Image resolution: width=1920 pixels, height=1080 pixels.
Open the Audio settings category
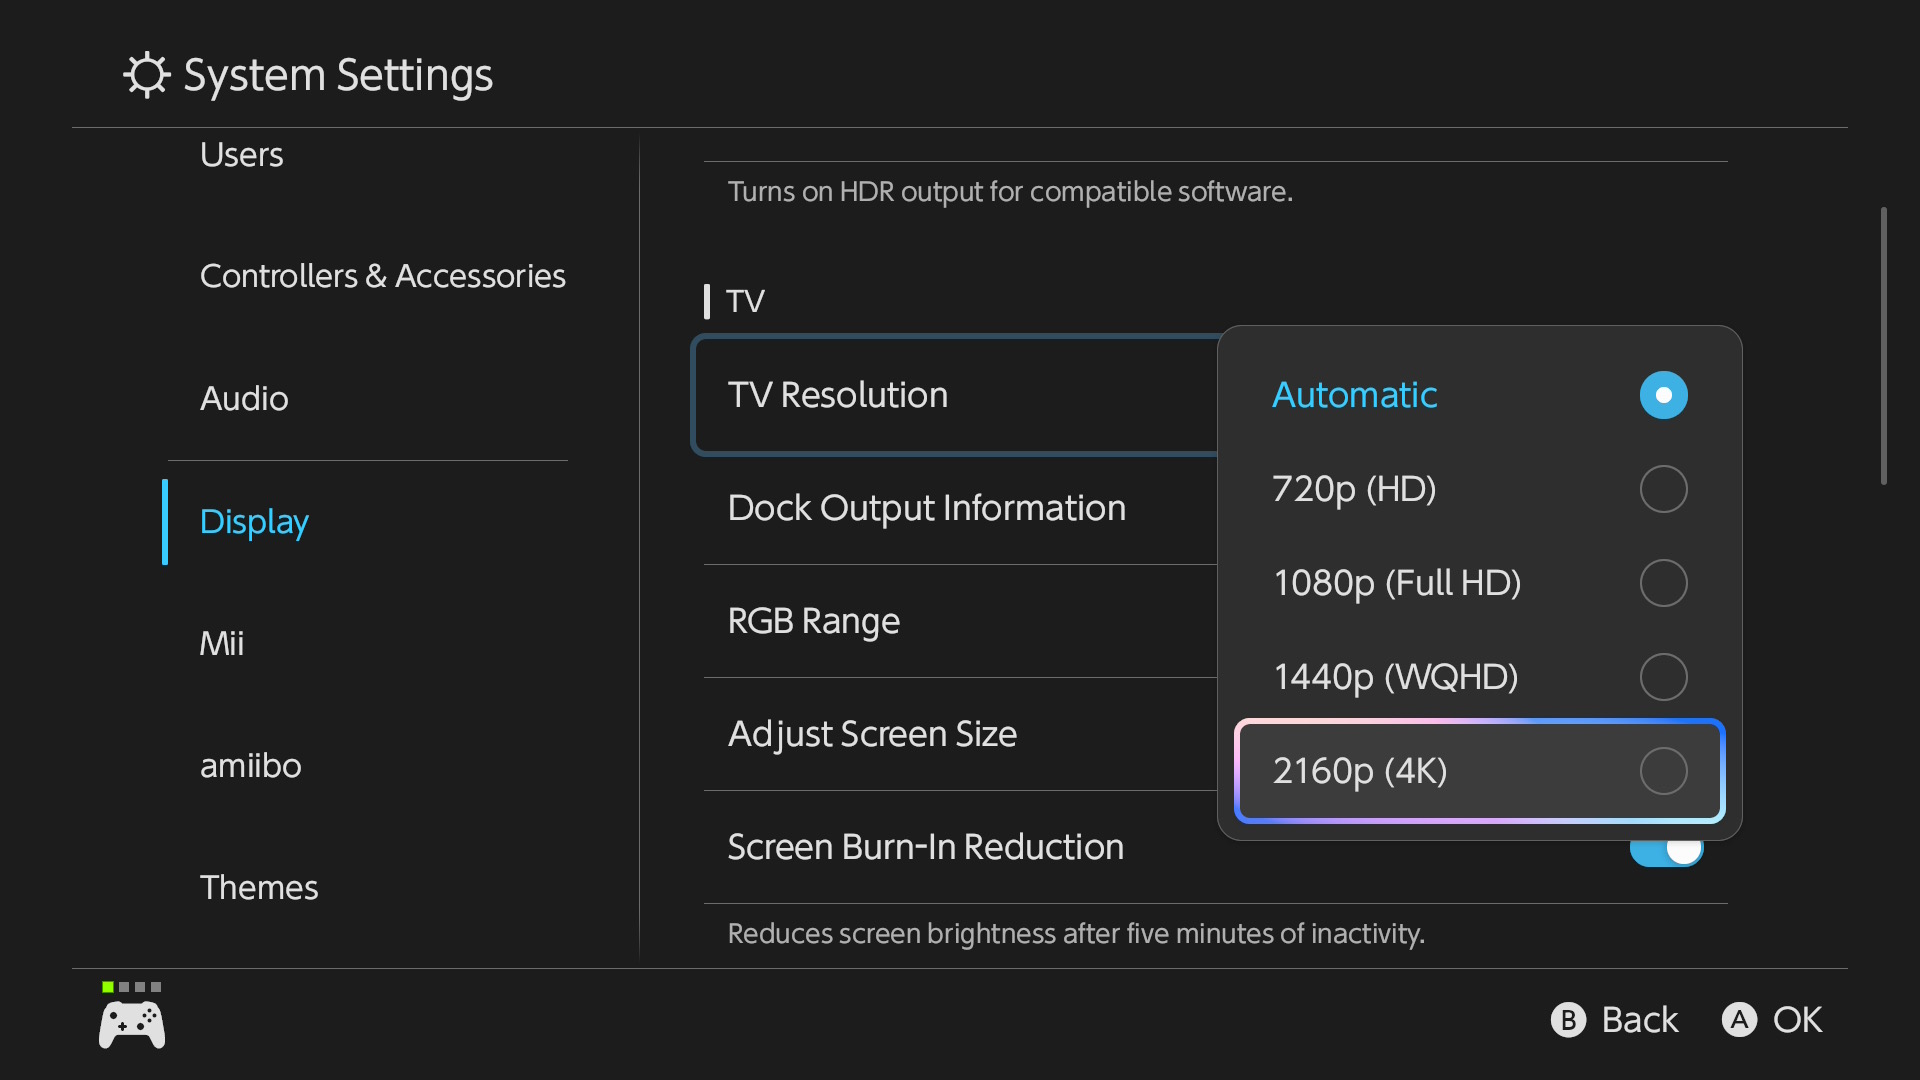(244, 399)
